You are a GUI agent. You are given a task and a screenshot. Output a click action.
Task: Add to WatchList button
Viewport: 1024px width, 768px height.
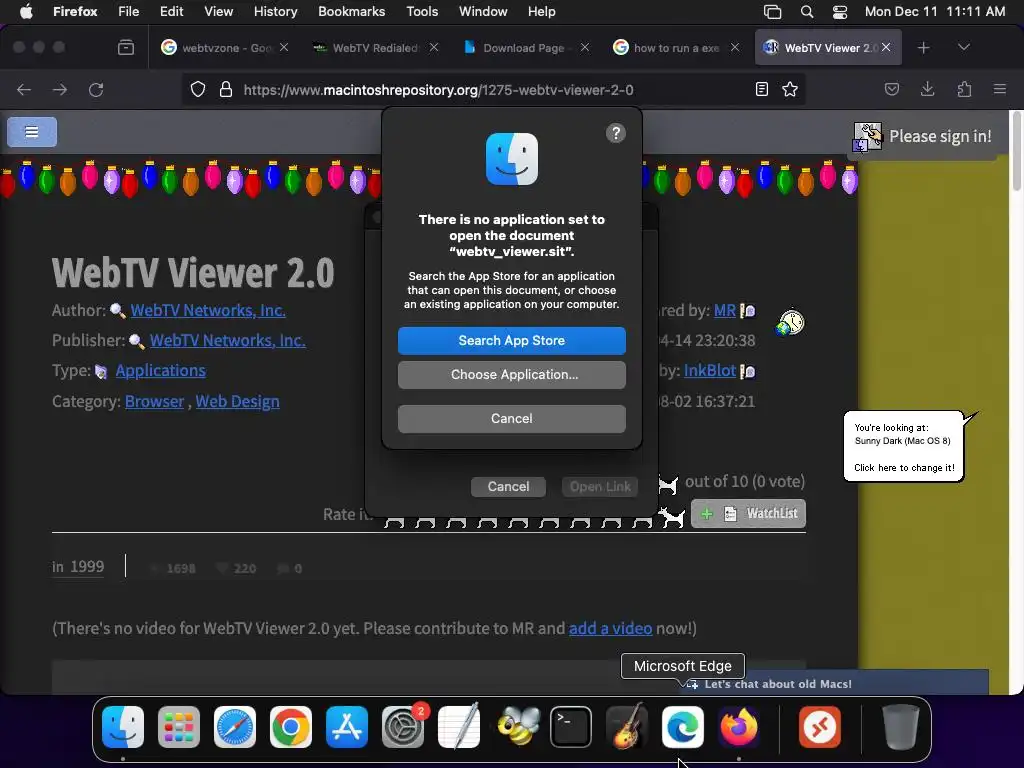[748, 513]
